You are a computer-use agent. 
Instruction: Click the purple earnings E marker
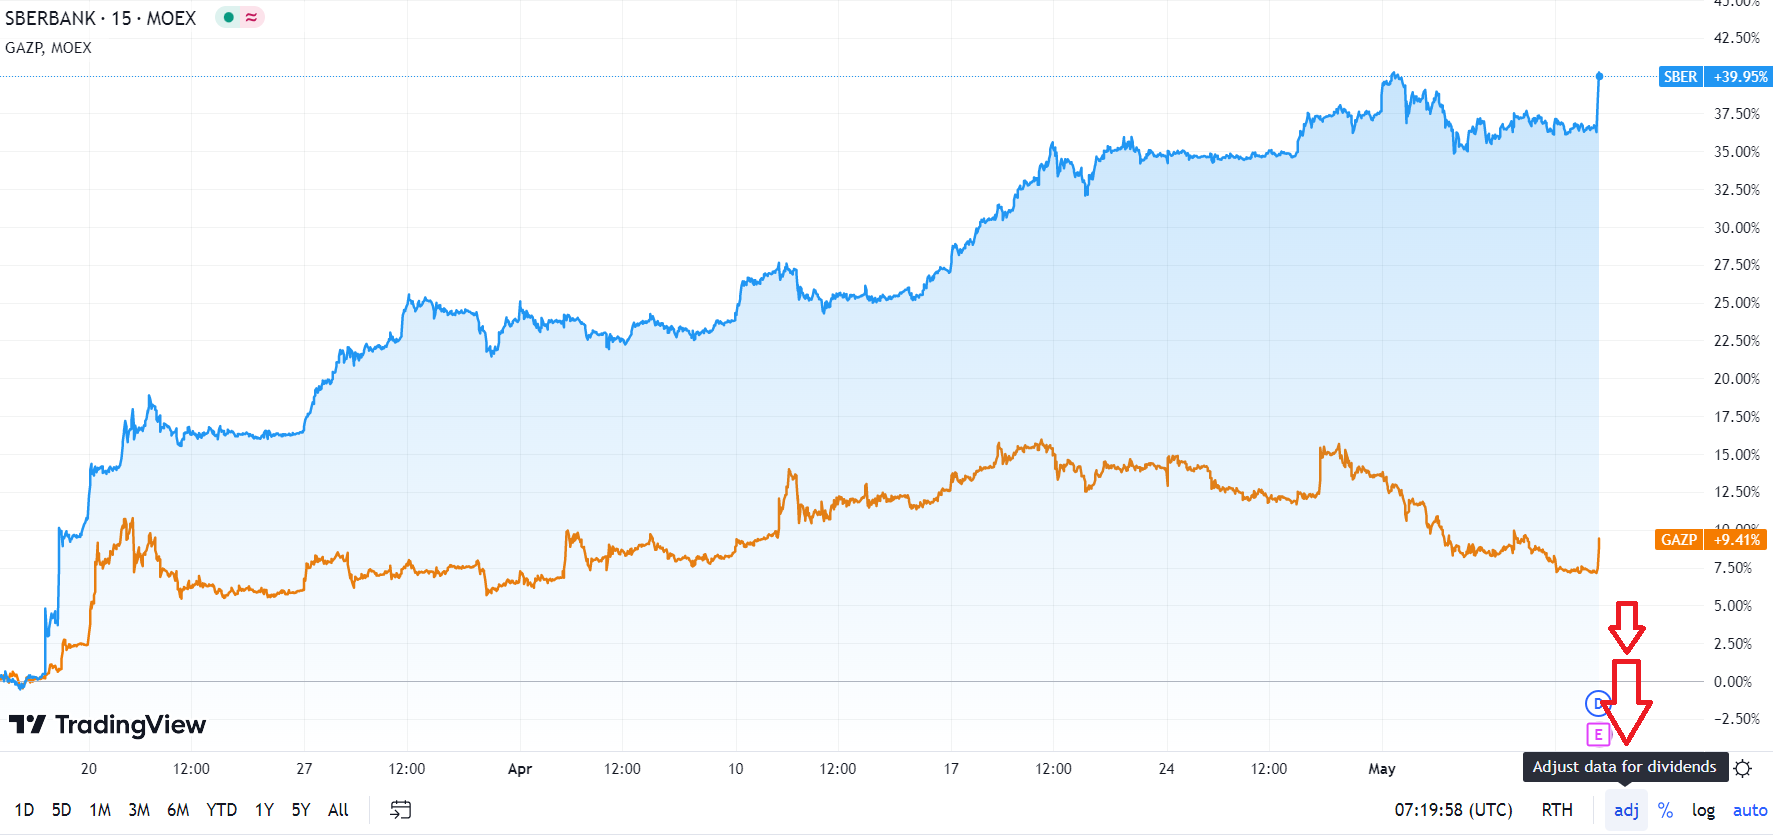(x=1598, y=735)
